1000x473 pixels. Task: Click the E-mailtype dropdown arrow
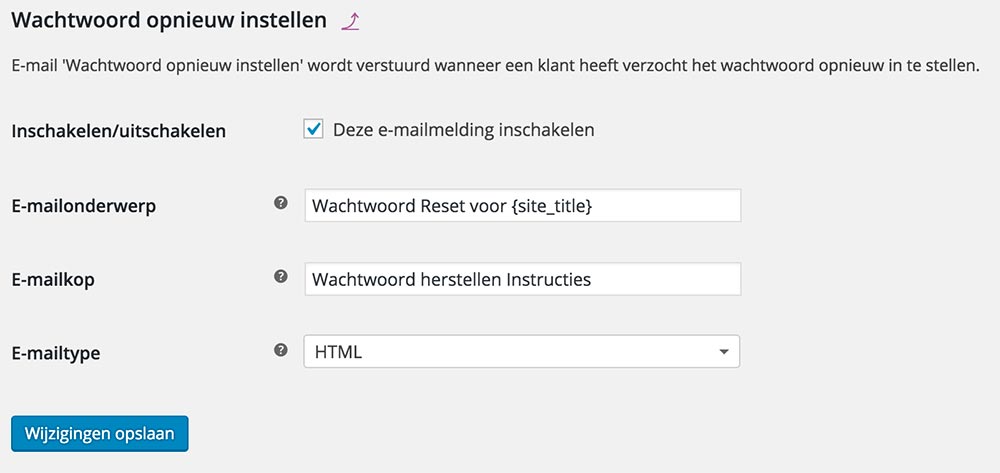coord(723,352)
